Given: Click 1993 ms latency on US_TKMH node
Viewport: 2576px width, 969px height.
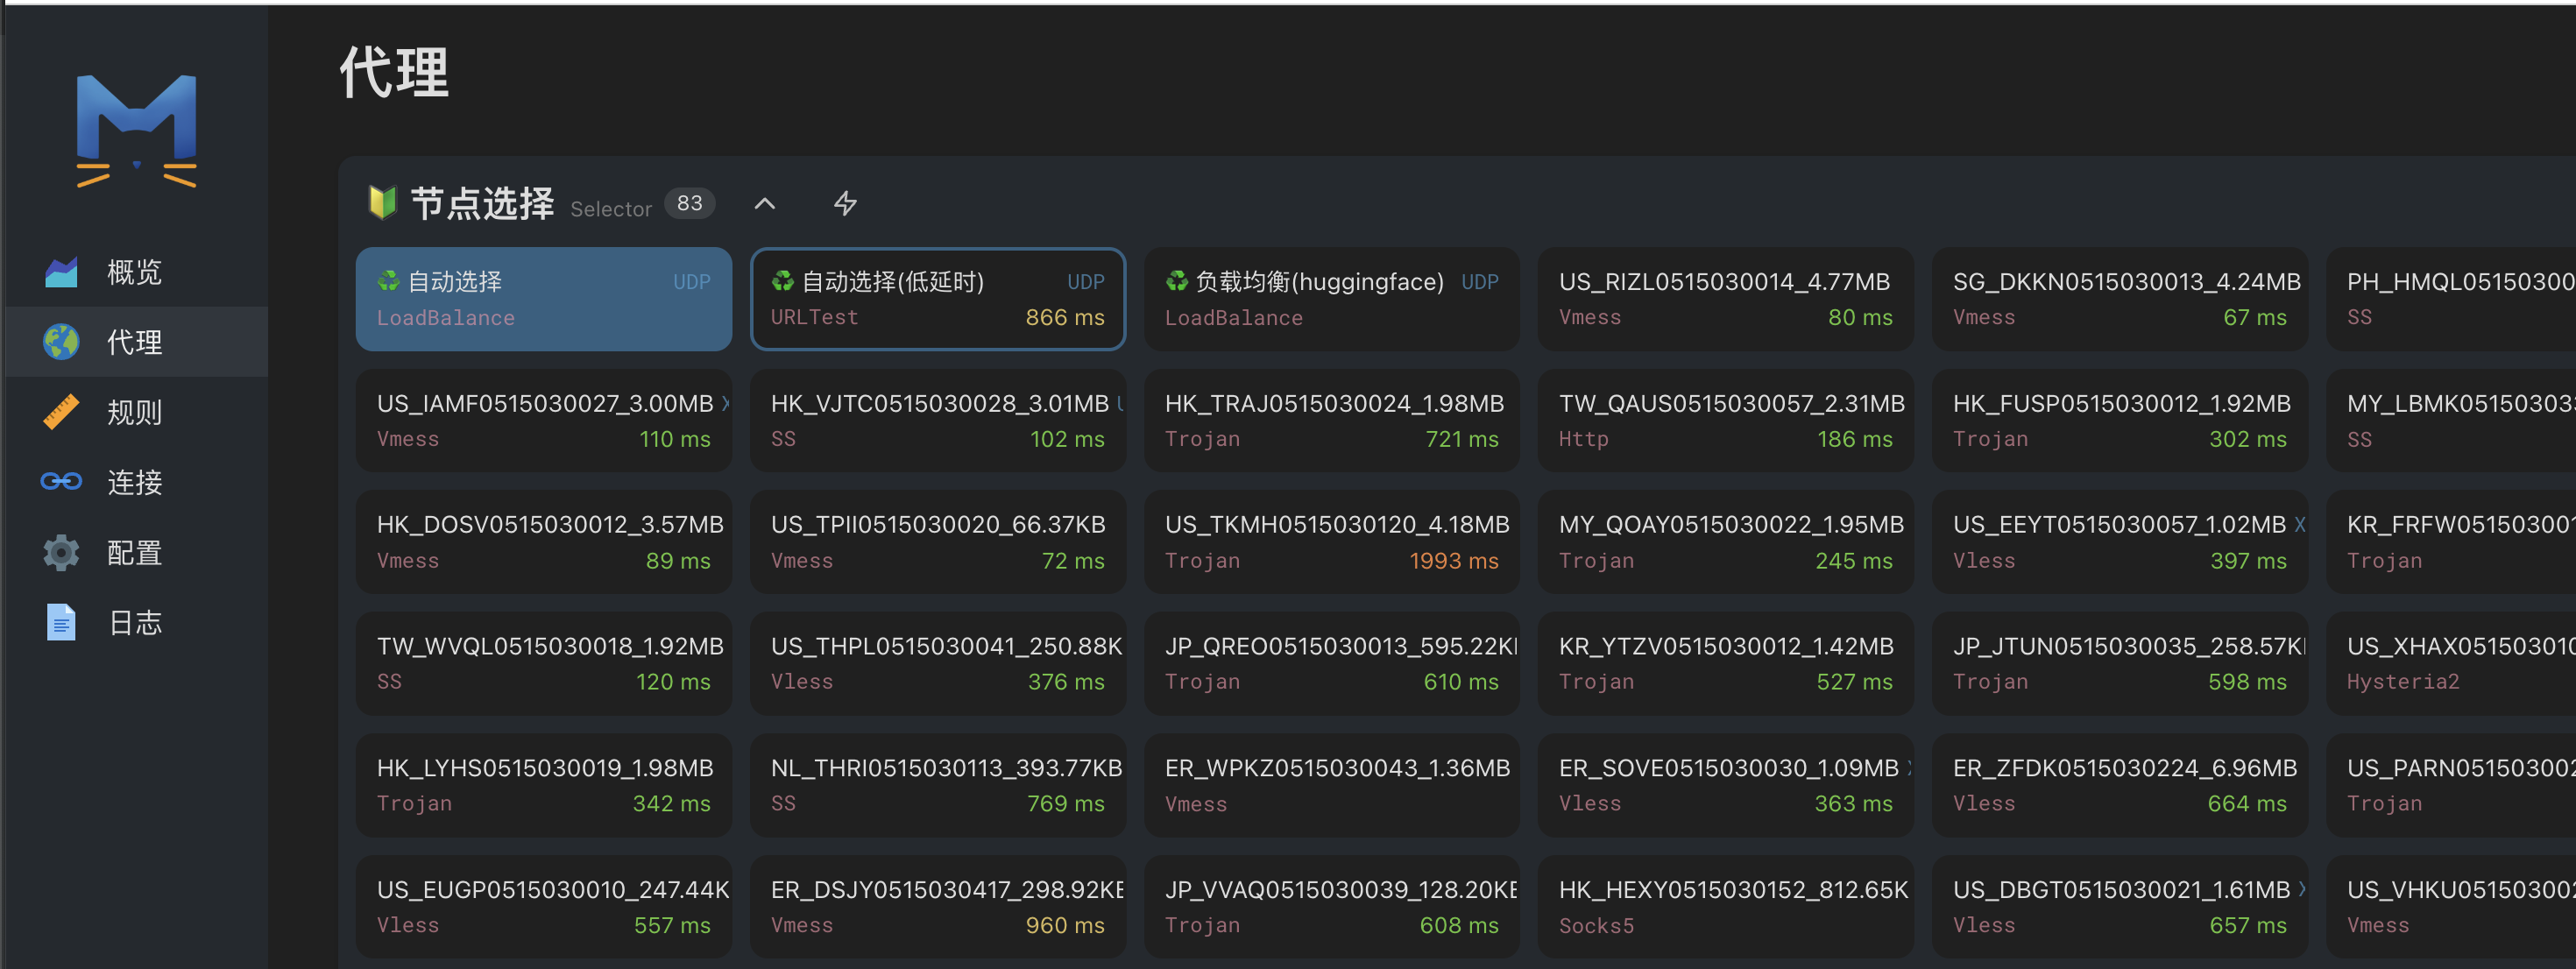Looking at the screenshot, I should (x=1453, y=561).
